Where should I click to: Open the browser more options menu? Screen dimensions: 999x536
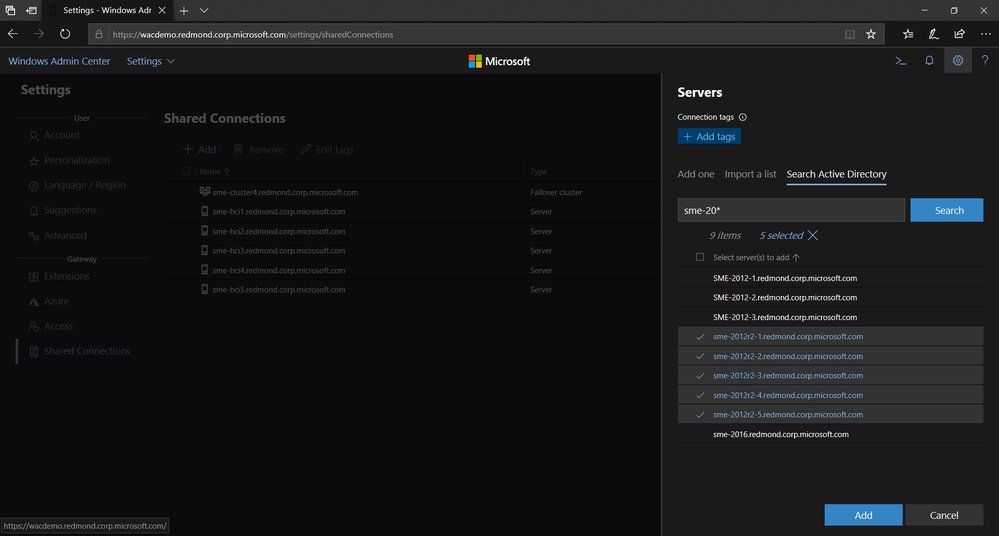(986, 34)
